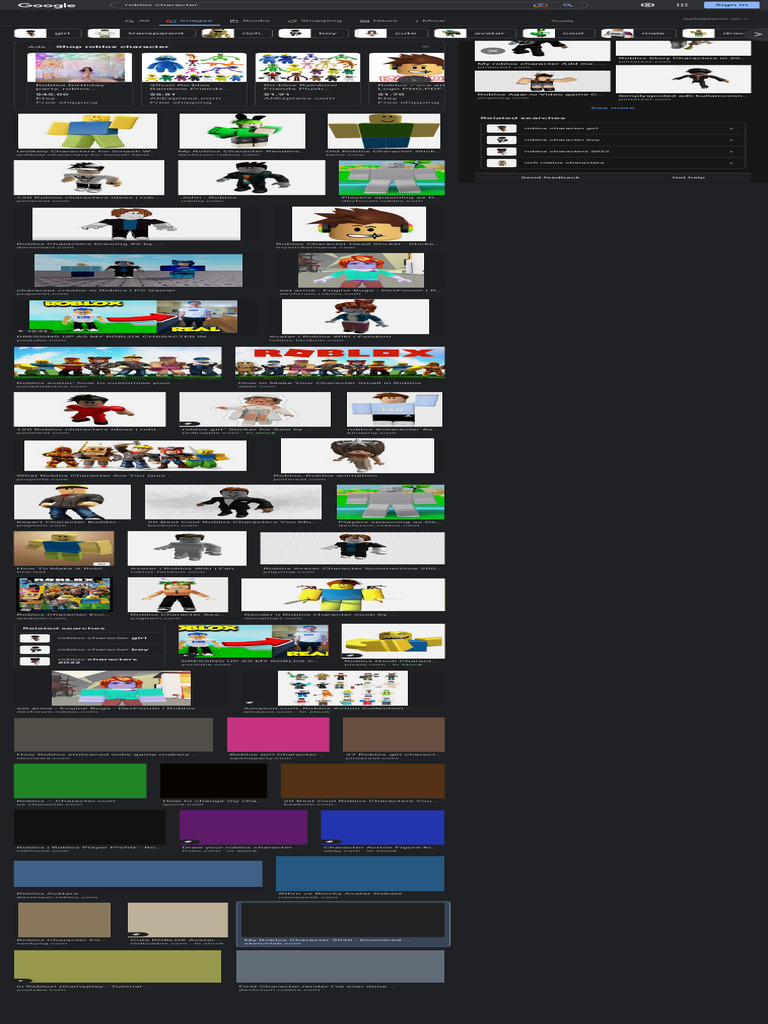Image resolution: width=768 pixels, height=1024 pixels.
Task: Expand side panel 'roblox character boy' arrow
Action: [x=731, y=140]
